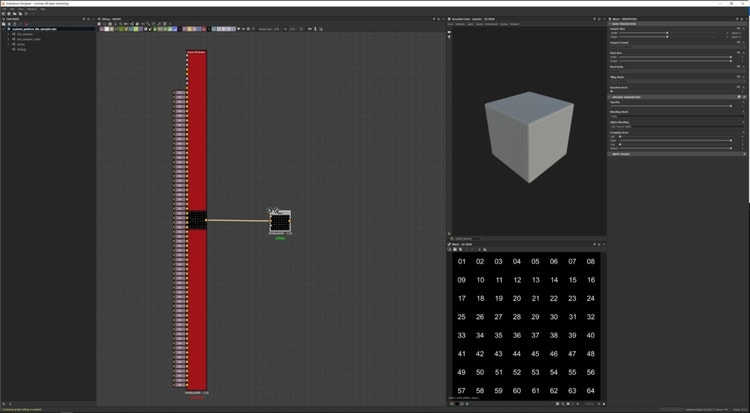
Task: Click the Opacity slider in Specific Parameters
Action: [x=670, y=105]
